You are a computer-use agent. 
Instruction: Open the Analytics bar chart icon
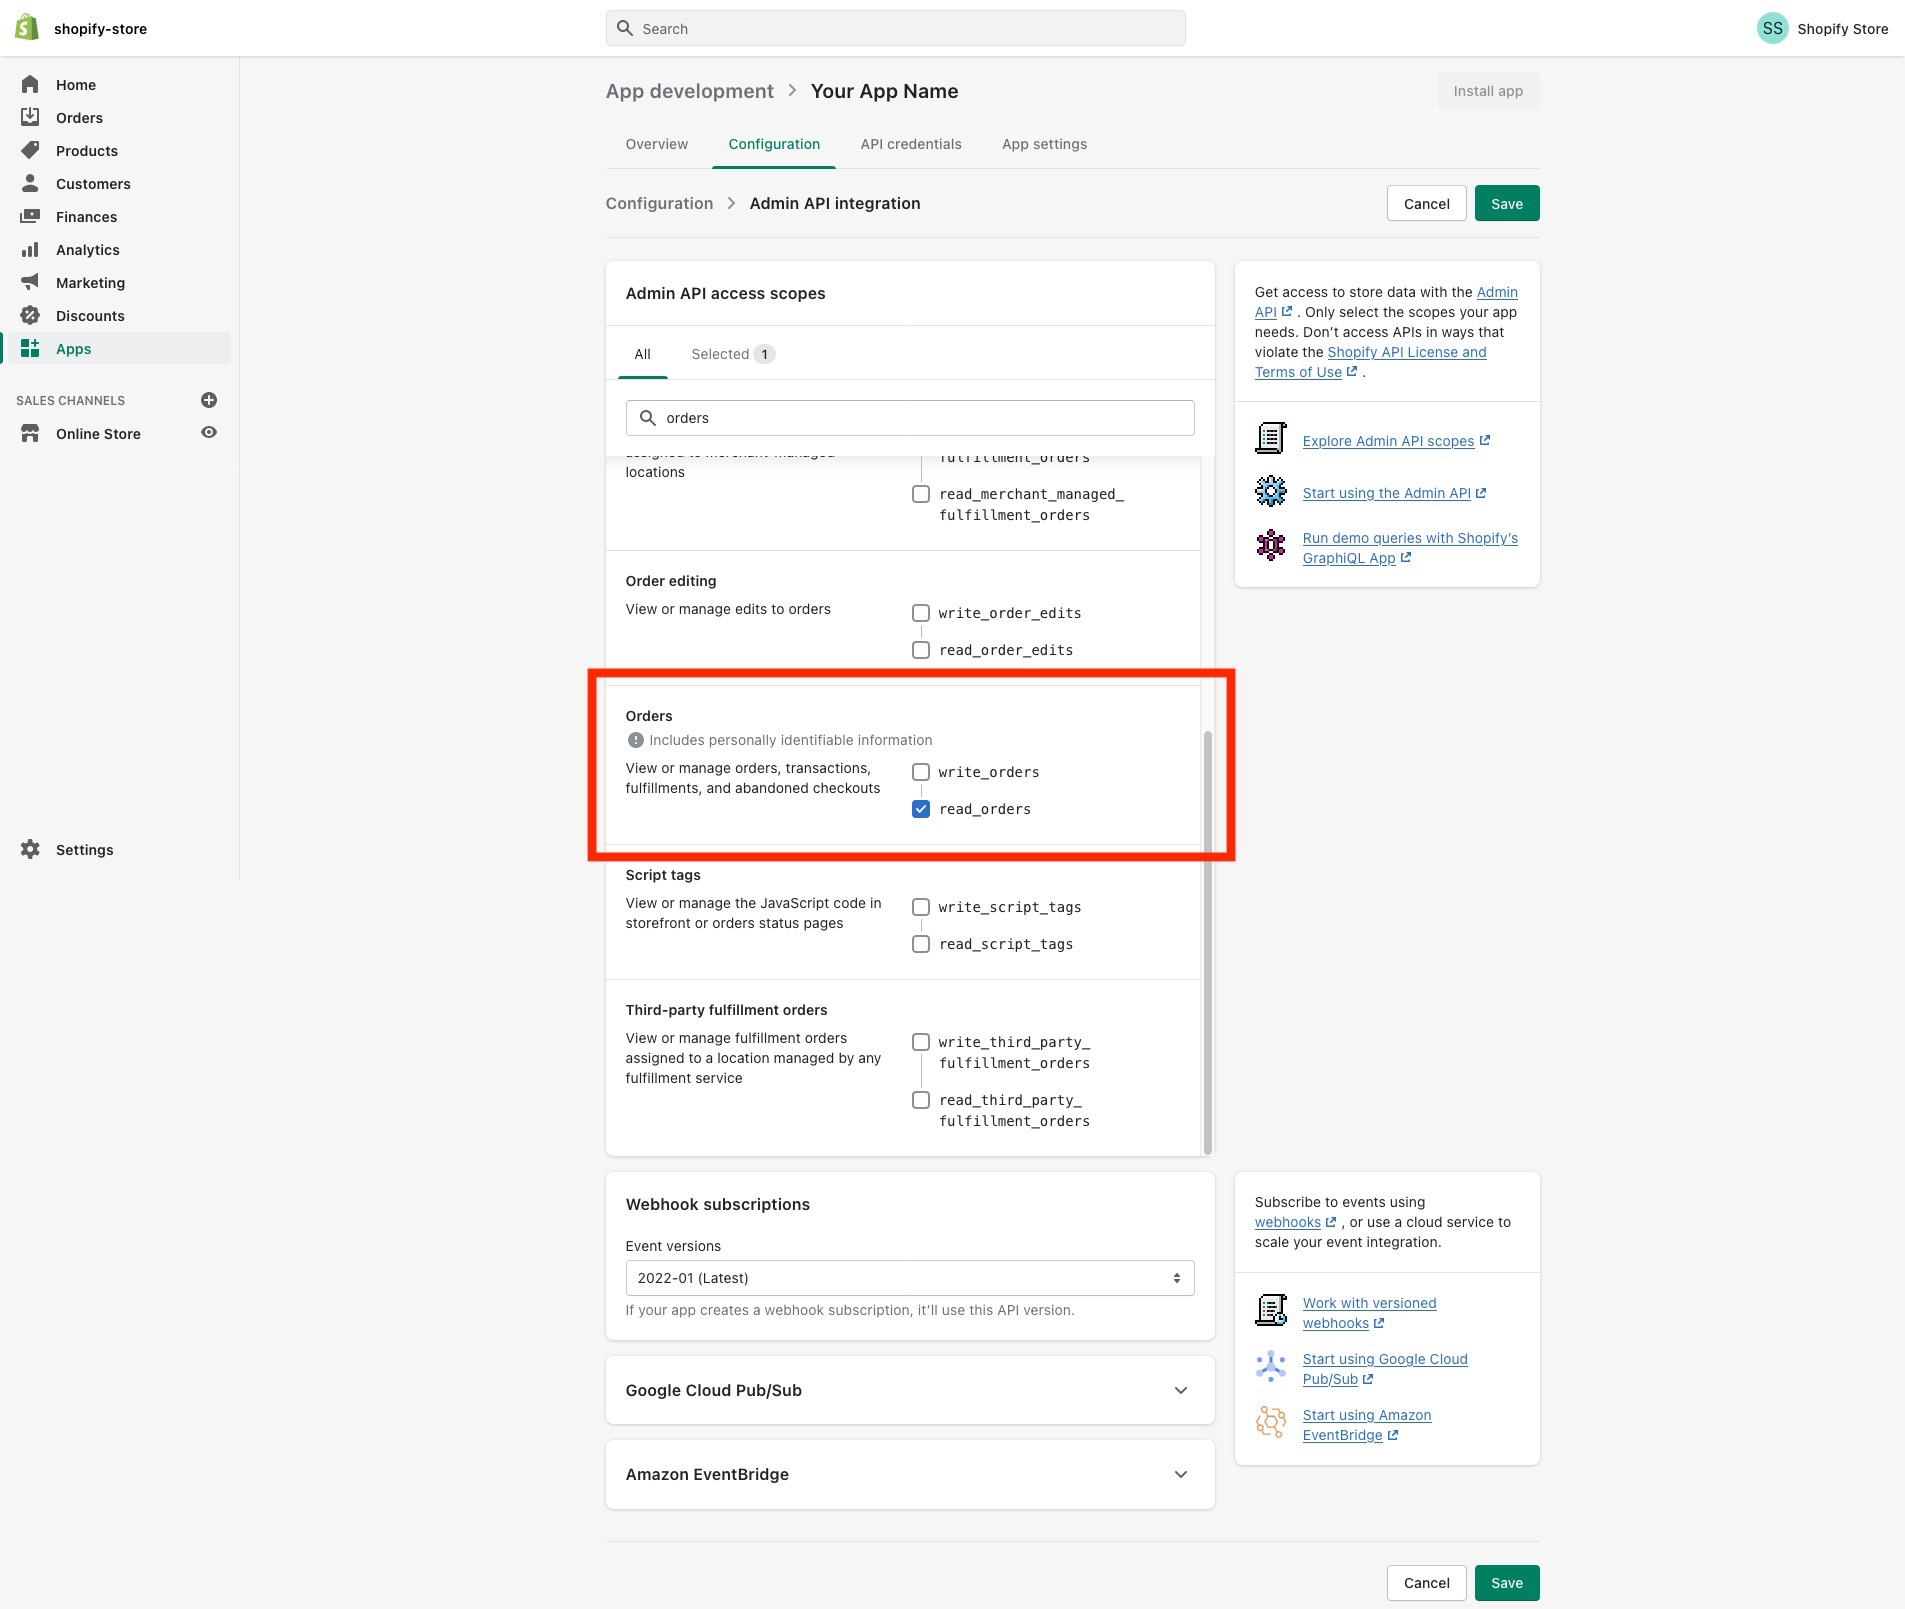click(30, 250)
